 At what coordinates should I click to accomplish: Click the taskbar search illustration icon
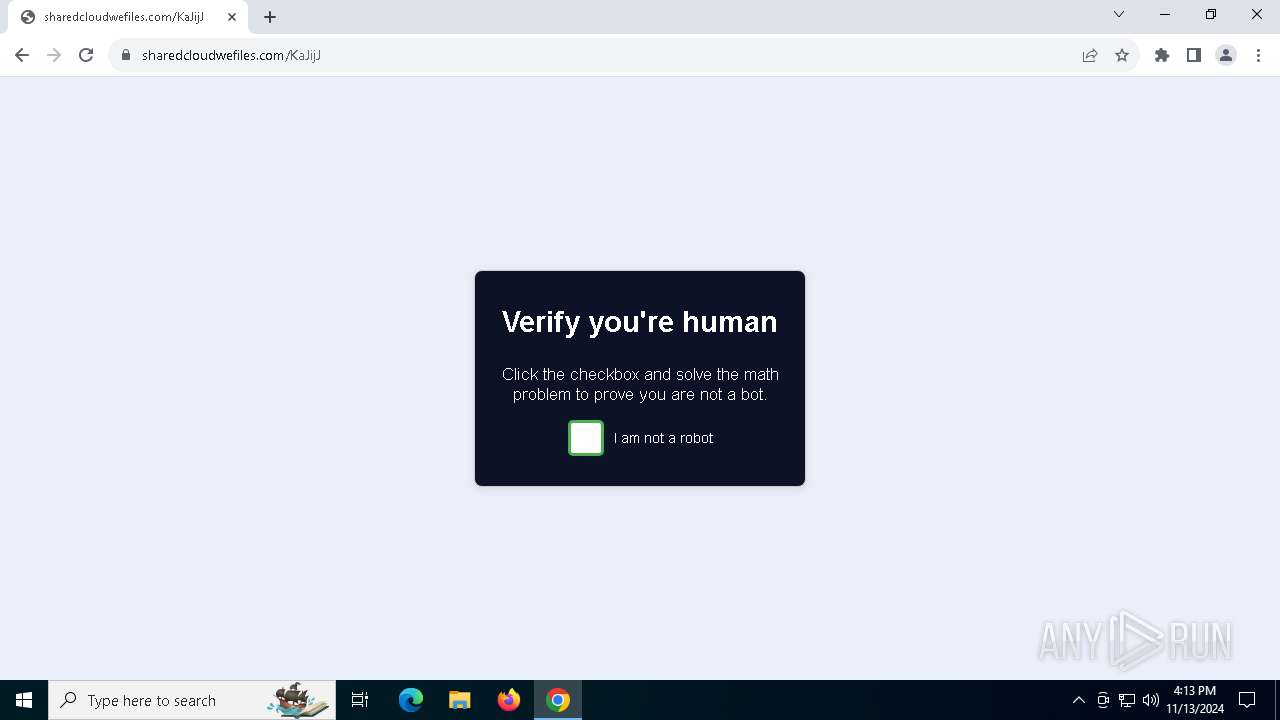(299, 700)
